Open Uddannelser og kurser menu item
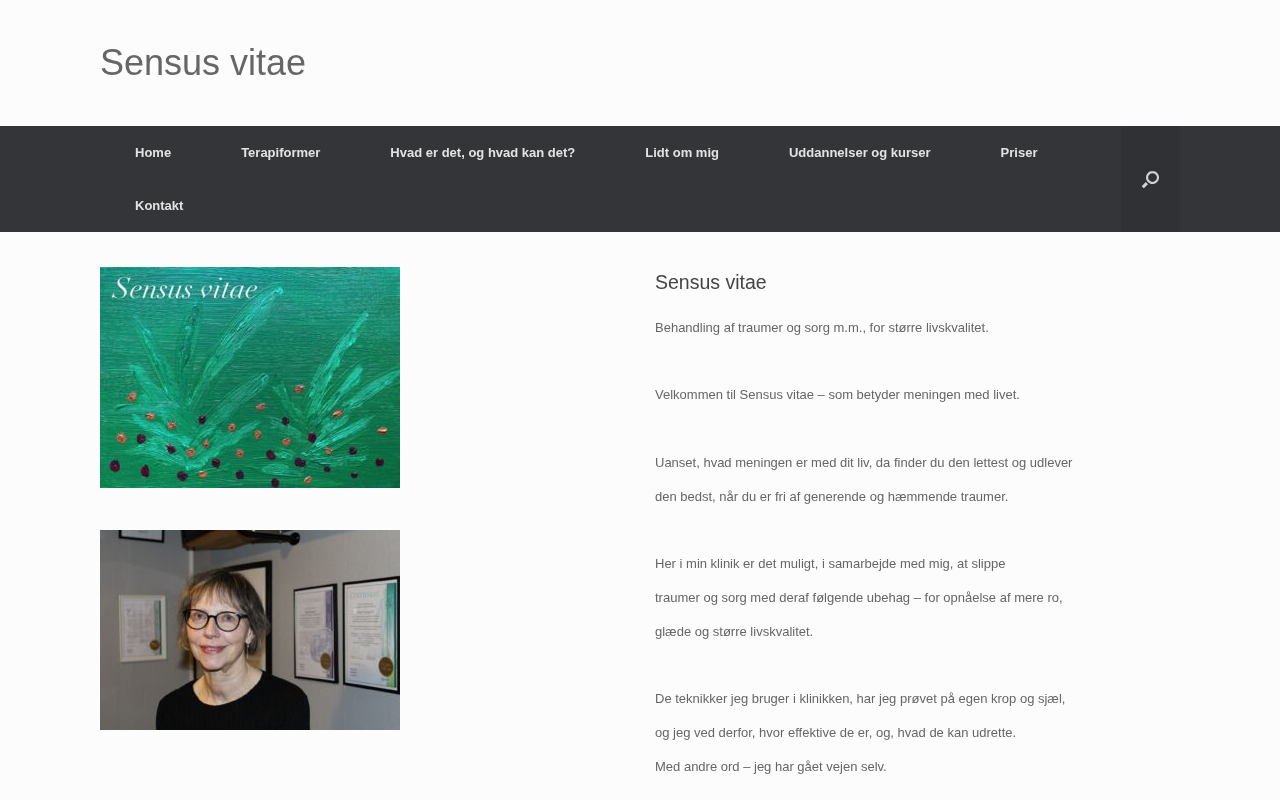This screenshot has width=1280, height=800. tap(860, 153)
